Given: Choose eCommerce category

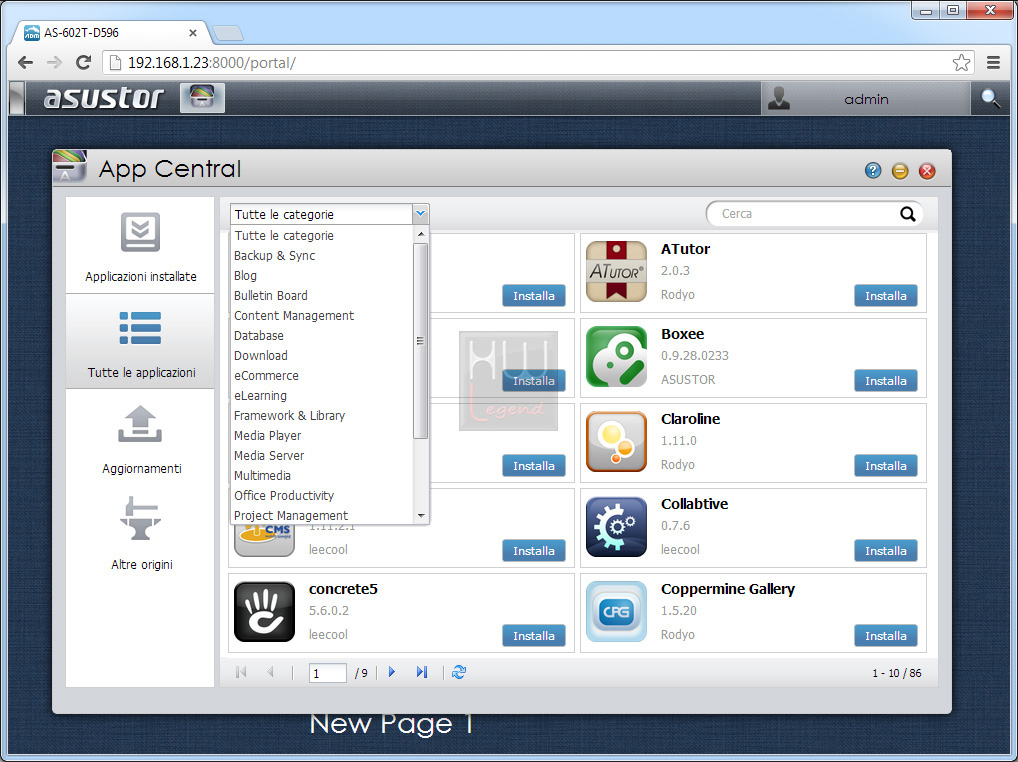Looking at the screenshot, I should tap(323, 376).
